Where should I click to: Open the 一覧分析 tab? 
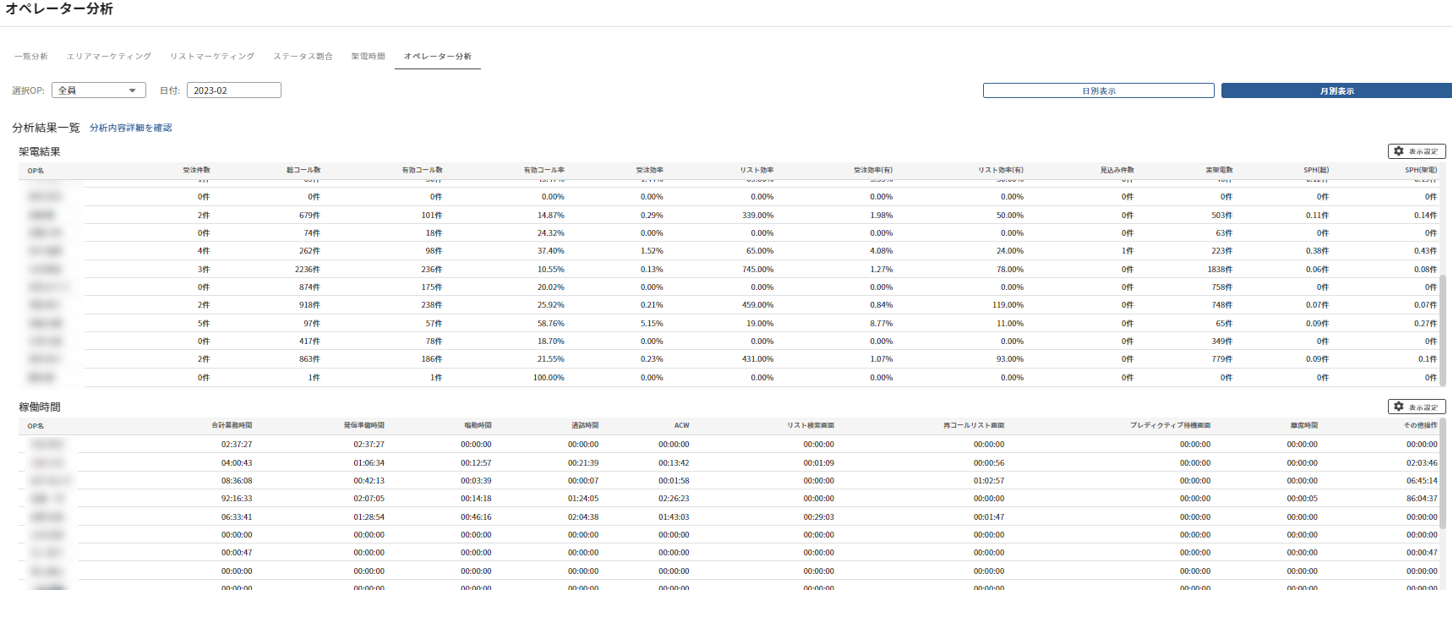[31, 57]
